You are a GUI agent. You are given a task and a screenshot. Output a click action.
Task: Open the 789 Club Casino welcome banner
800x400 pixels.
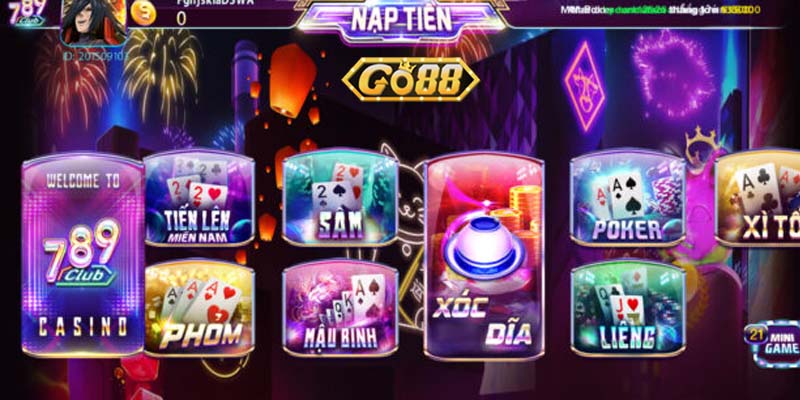(x=82, y=254)
